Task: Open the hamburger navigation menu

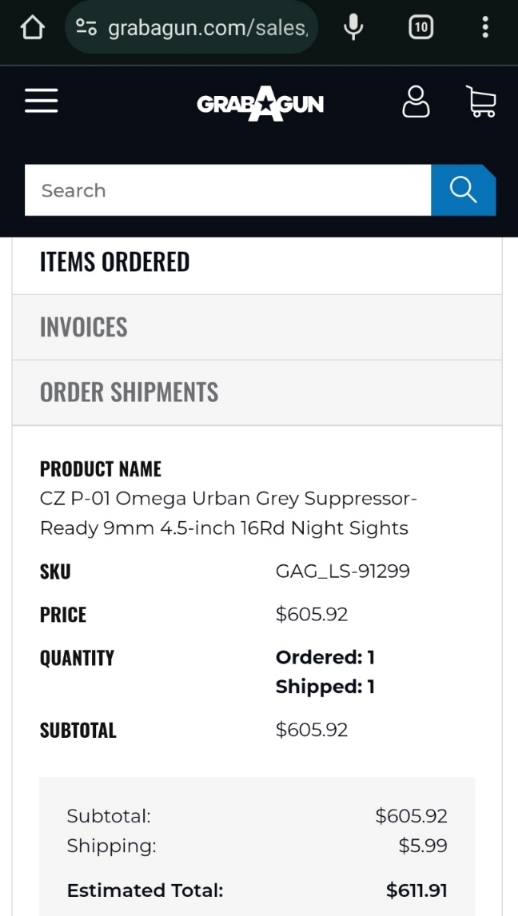Action: (41, 100)
